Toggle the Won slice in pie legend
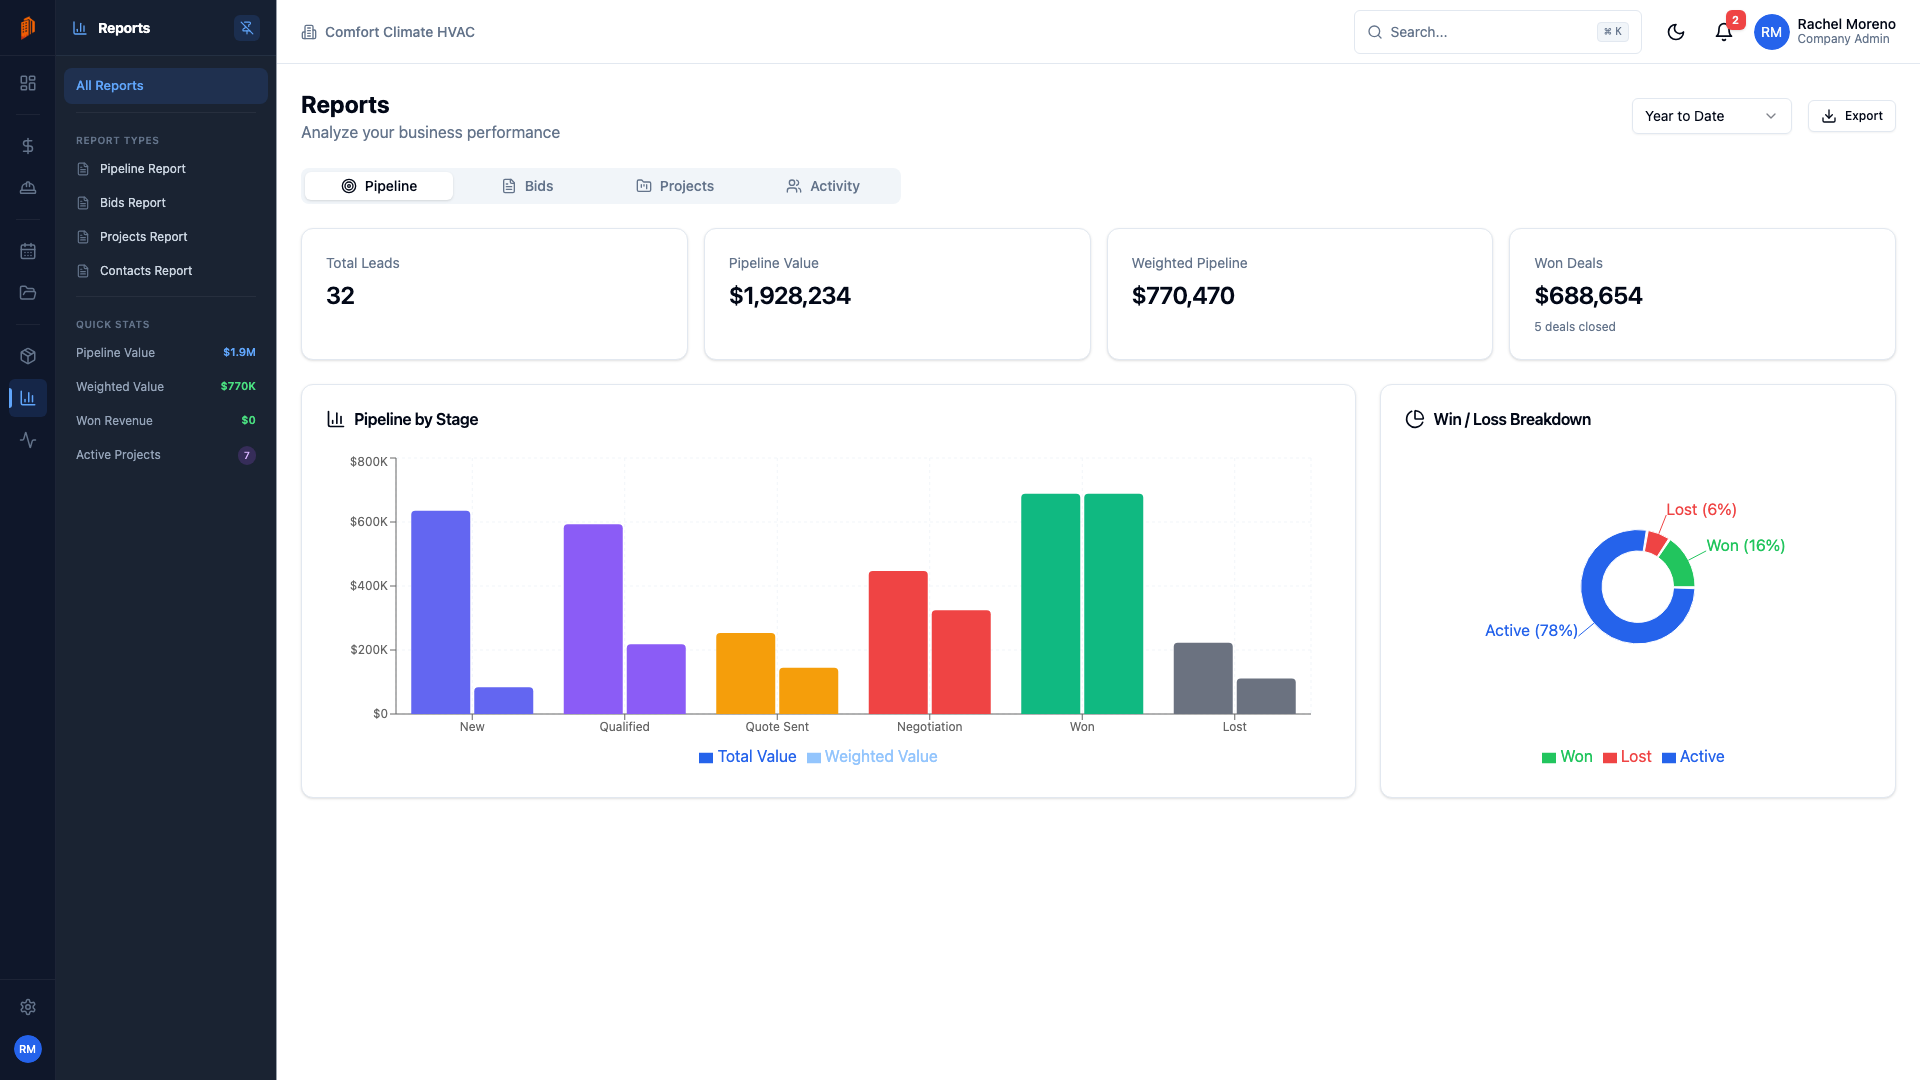The image size is (1920, 1080). (1566, 757)
